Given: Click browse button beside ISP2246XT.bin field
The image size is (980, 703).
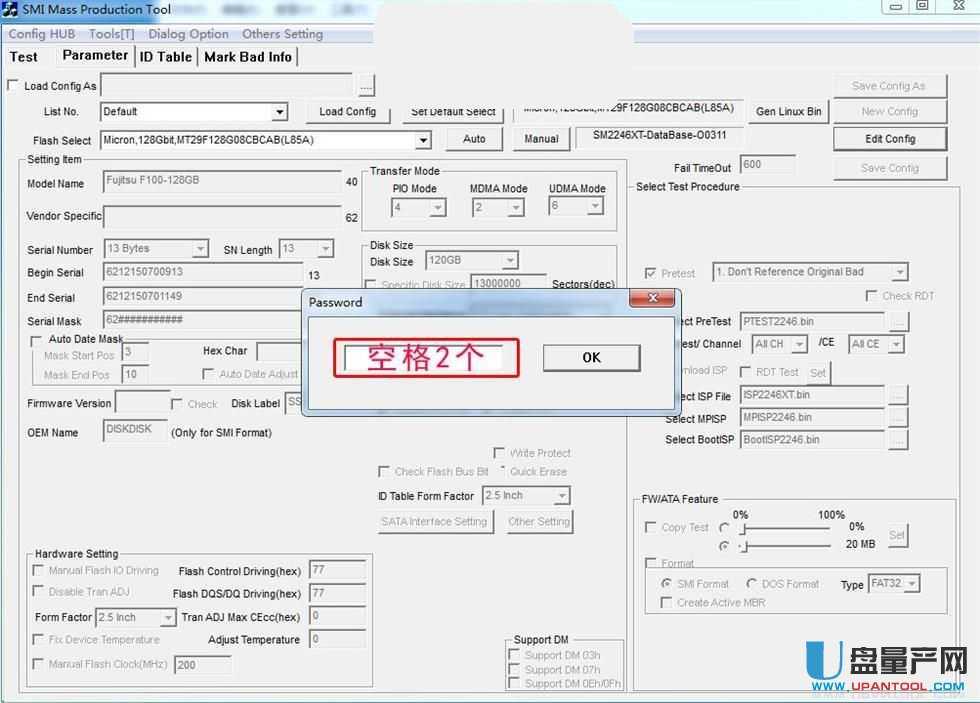Looking at the screenshot, I should pyautogui.click(x=898, y=395).
